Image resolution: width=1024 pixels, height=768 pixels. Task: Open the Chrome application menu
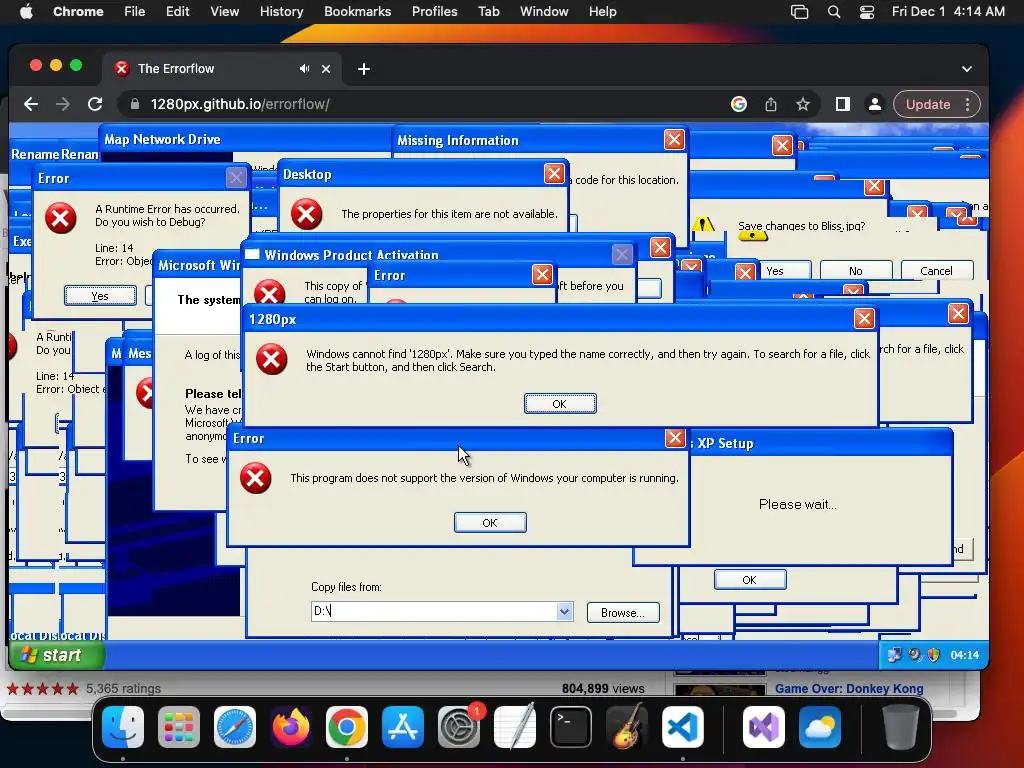pyautogui.click(x=78, y=12)
